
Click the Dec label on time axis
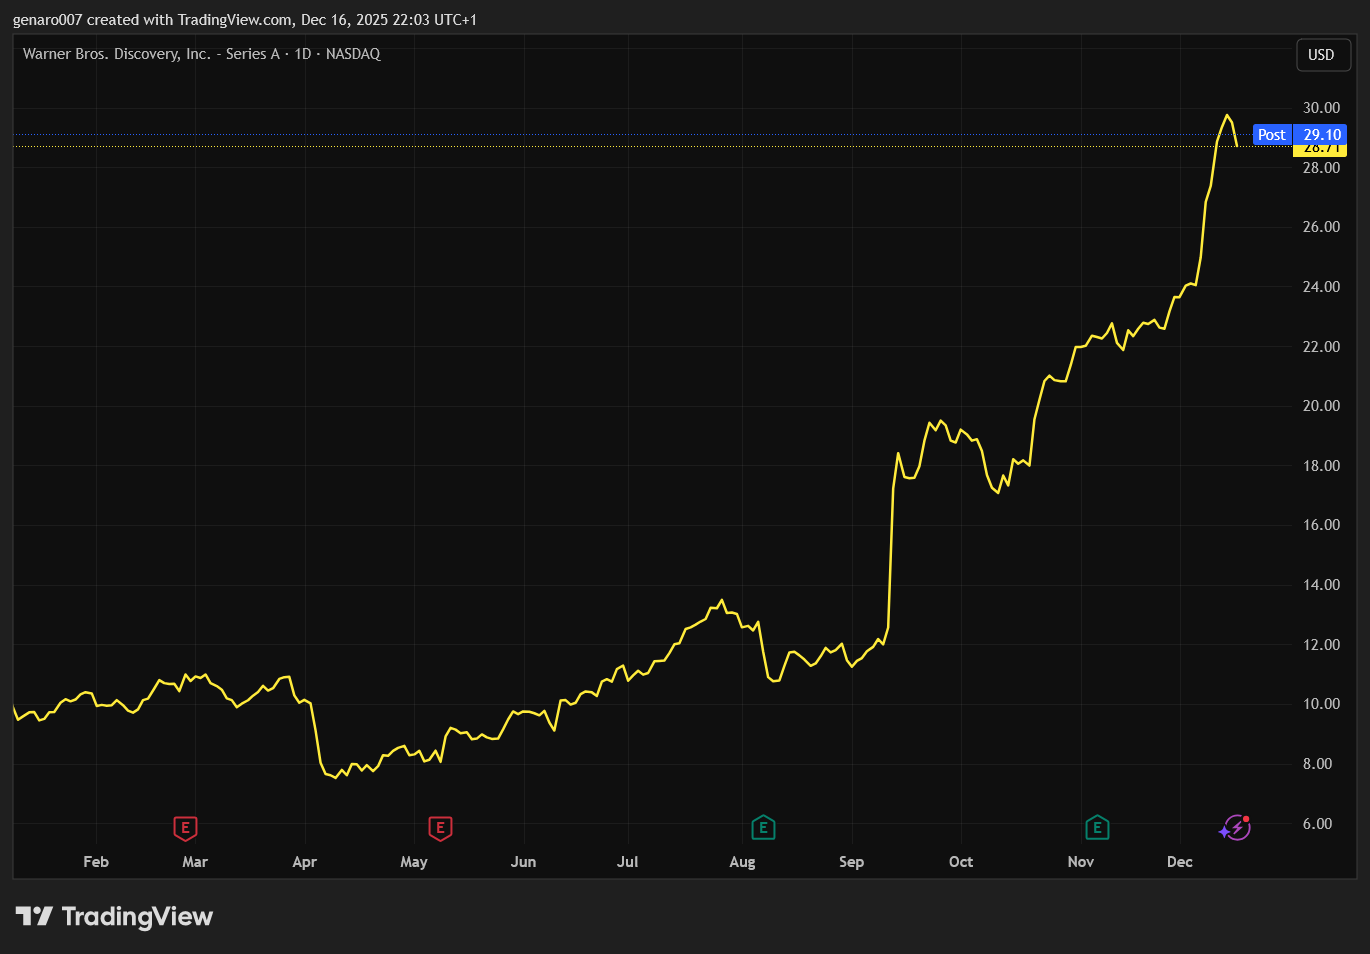point(1180,862)
